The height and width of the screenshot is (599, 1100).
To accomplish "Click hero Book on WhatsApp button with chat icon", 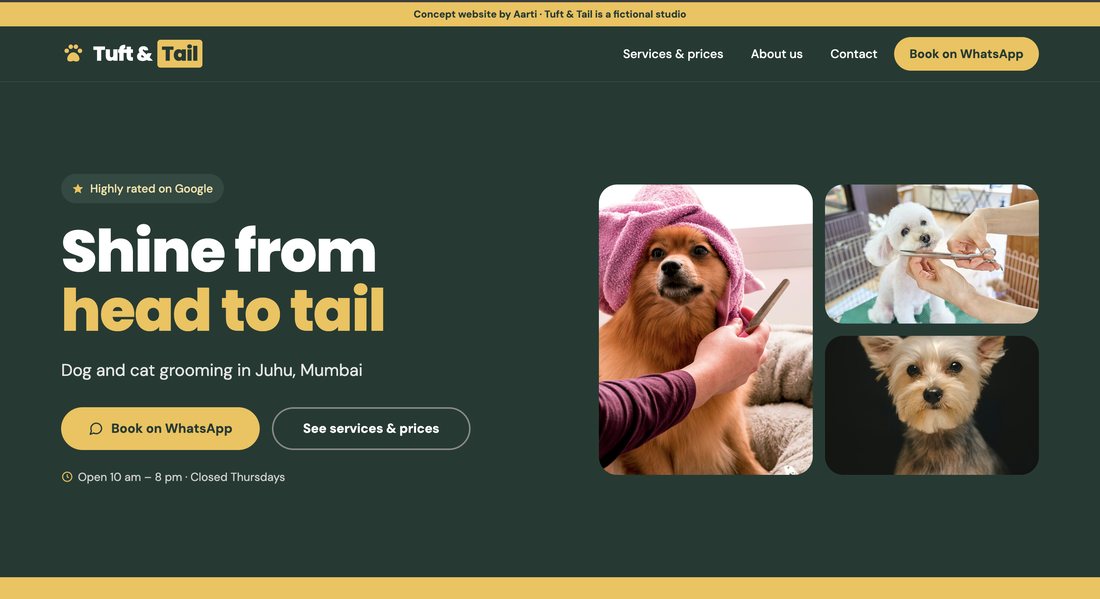I will pyautogui.click(x=160, y=429).
